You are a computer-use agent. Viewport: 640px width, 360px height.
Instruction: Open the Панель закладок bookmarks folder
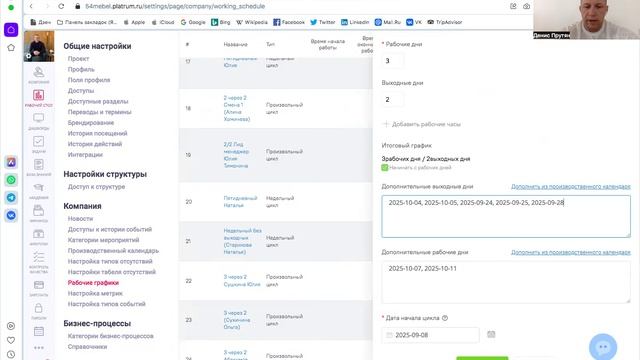(87, 22)
